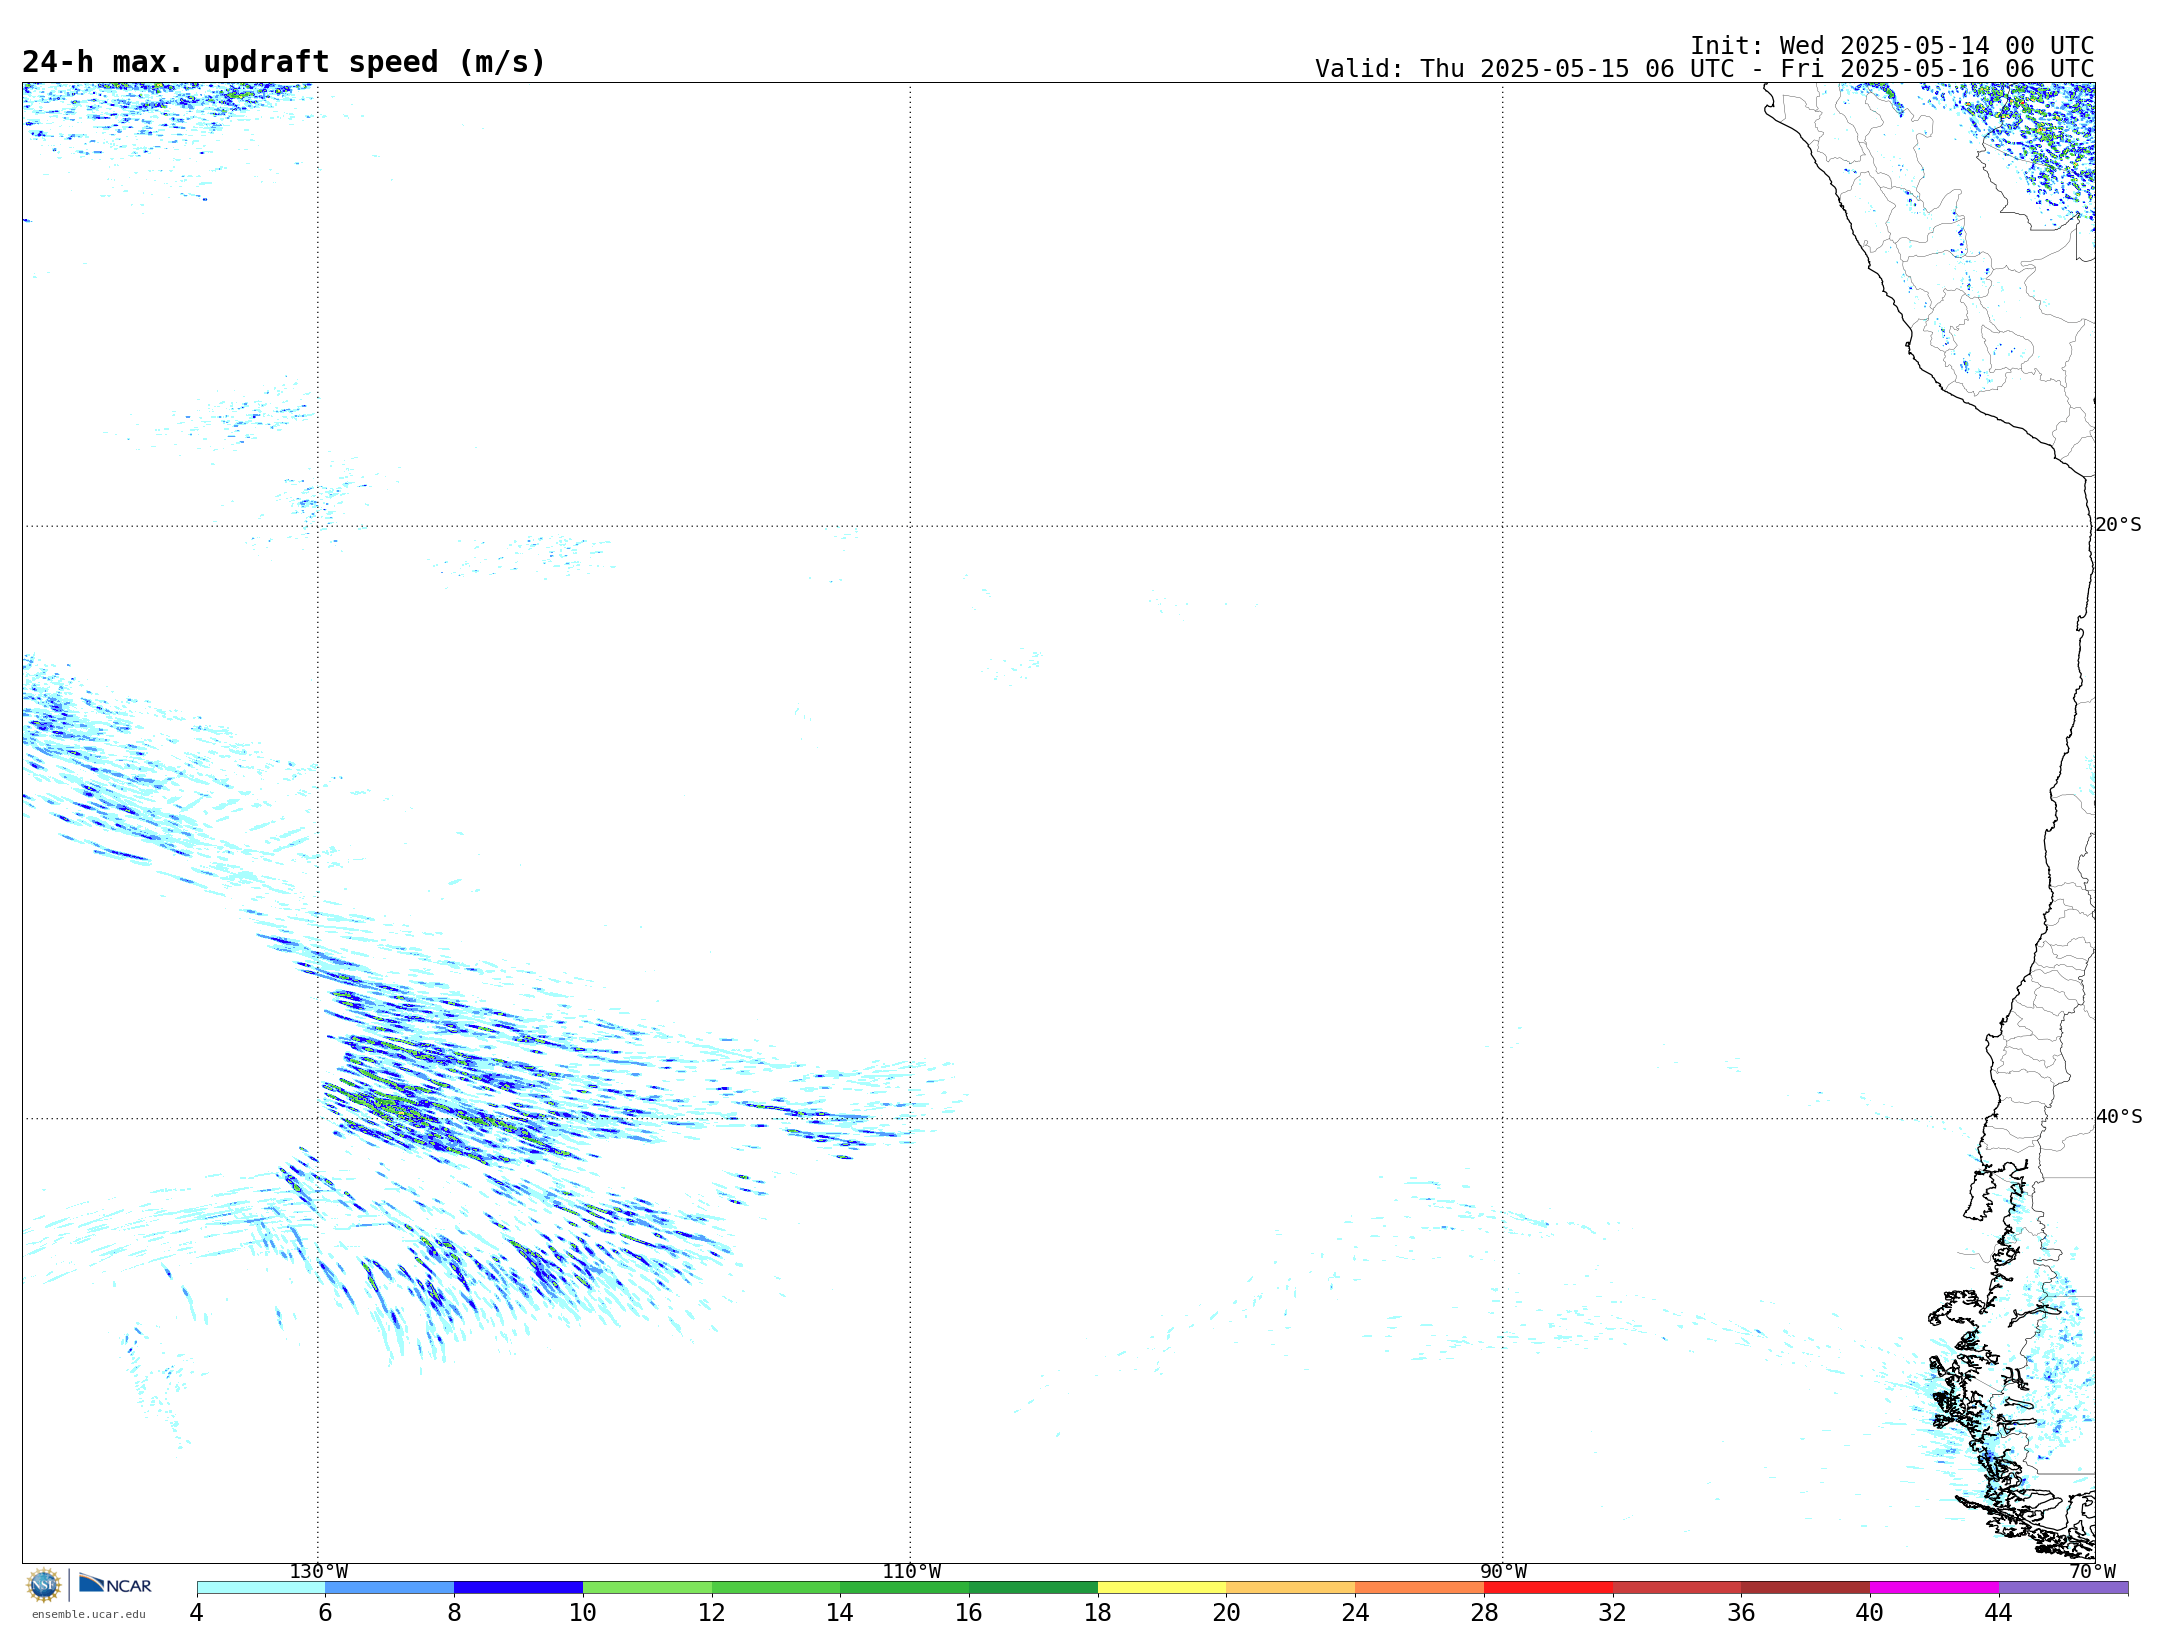The width and height of the screenshot is (2160, 1626).
Task: Click the 'Valid: Thu 2025-05-15 06 UTC' line
Action: 1705,69
